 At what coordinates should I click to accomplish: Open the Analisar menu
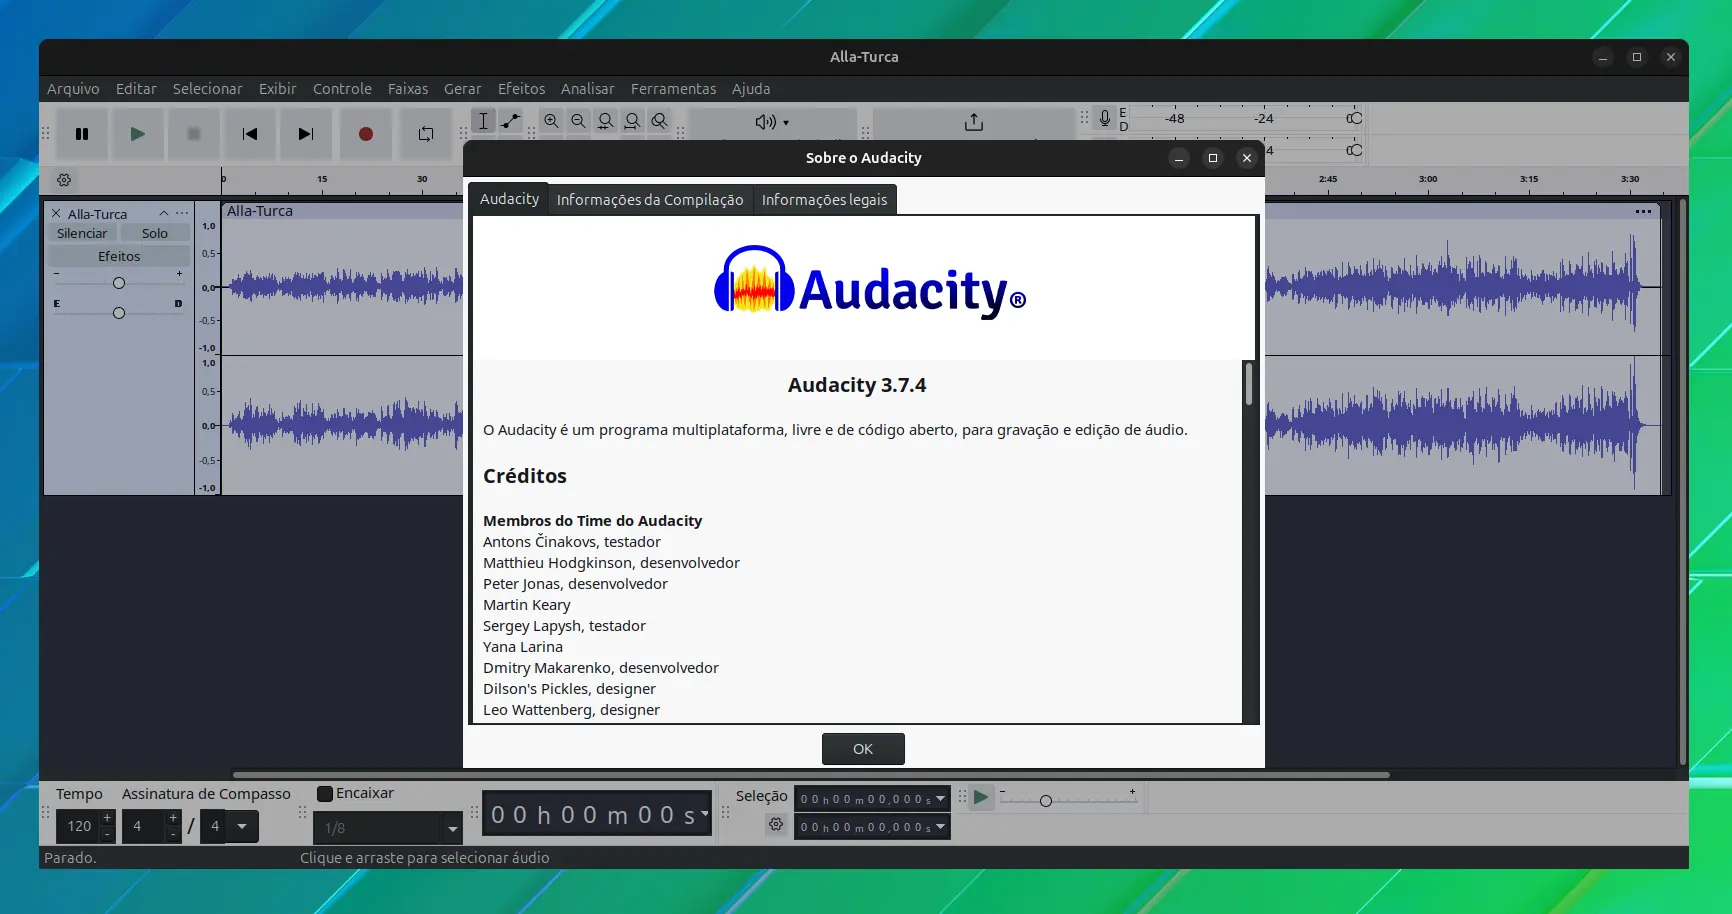(587, 89)
